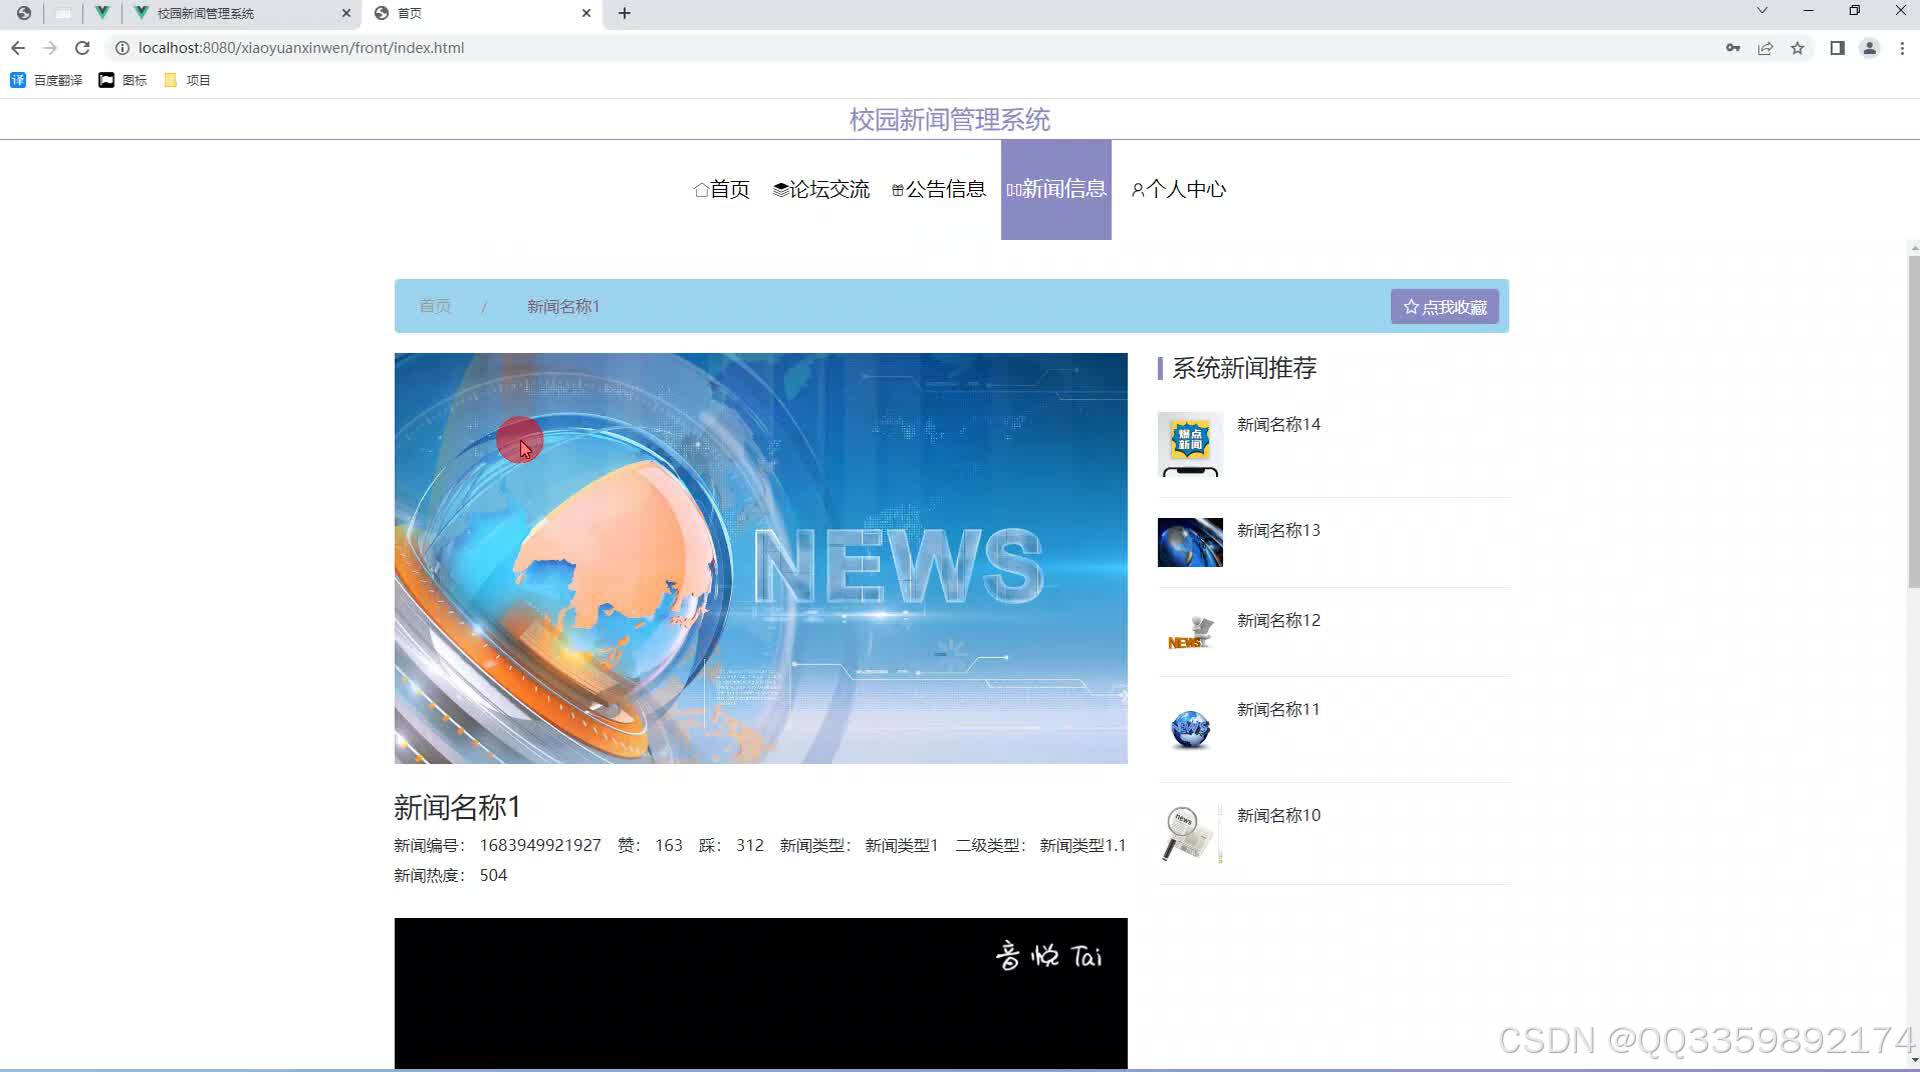Go back with the browser back arrow

click(18, 48)
